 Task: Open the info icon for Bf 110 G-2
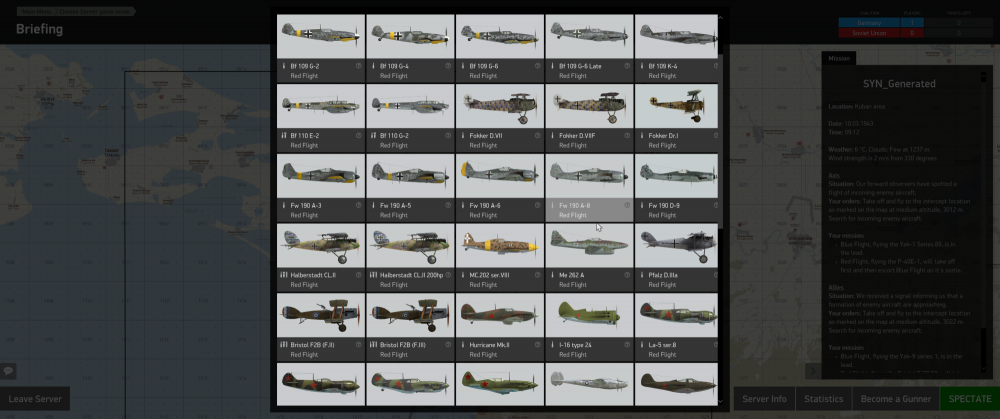coord(448,135)
